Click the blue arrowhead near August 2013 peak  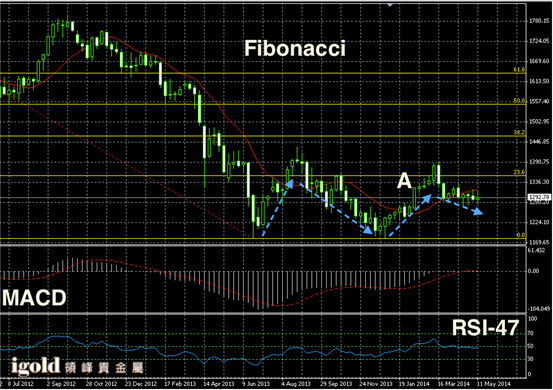pyautogui.click(x=289, y=184)
